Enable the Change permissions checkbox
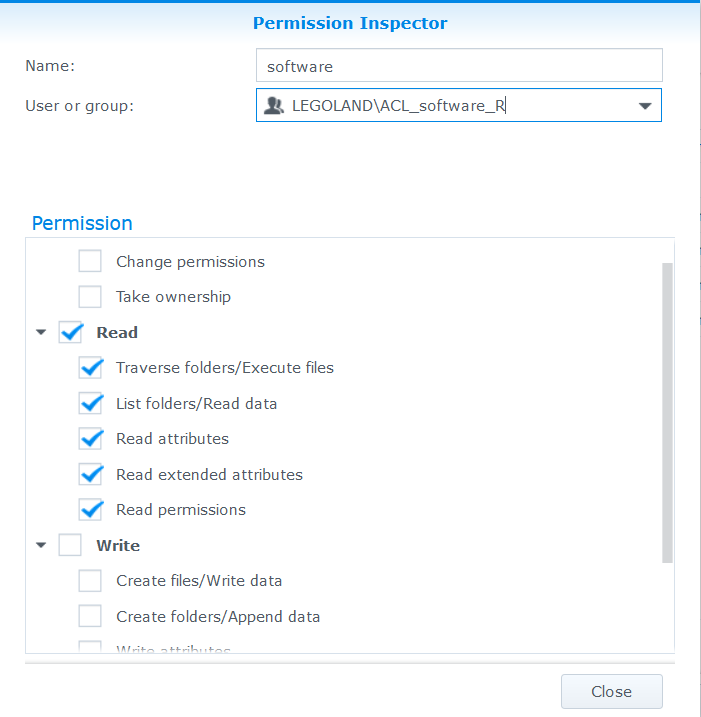Screen dimensions: 701x717 [90, 262]
